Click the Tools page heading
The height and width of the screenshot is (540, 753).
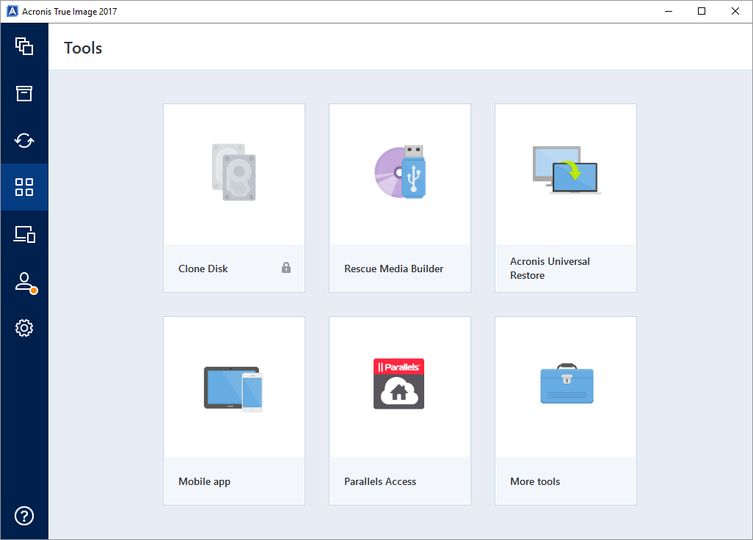[x=83, y=48]
